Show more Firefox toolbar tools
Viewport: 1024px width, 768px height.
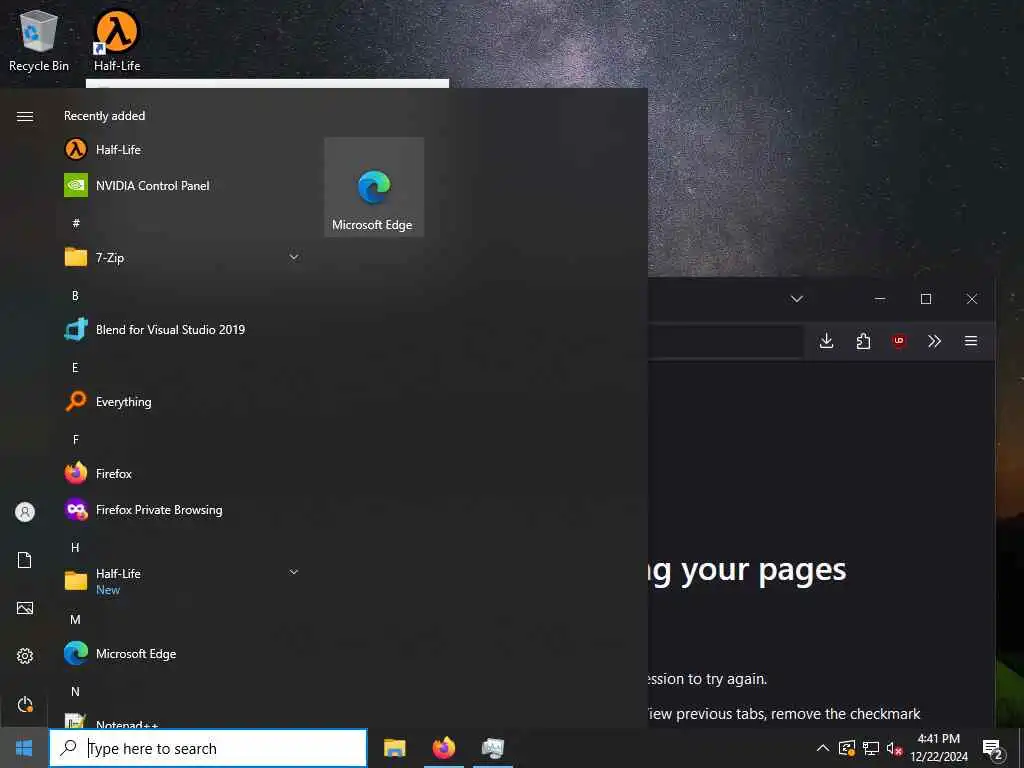coord(935,341)
